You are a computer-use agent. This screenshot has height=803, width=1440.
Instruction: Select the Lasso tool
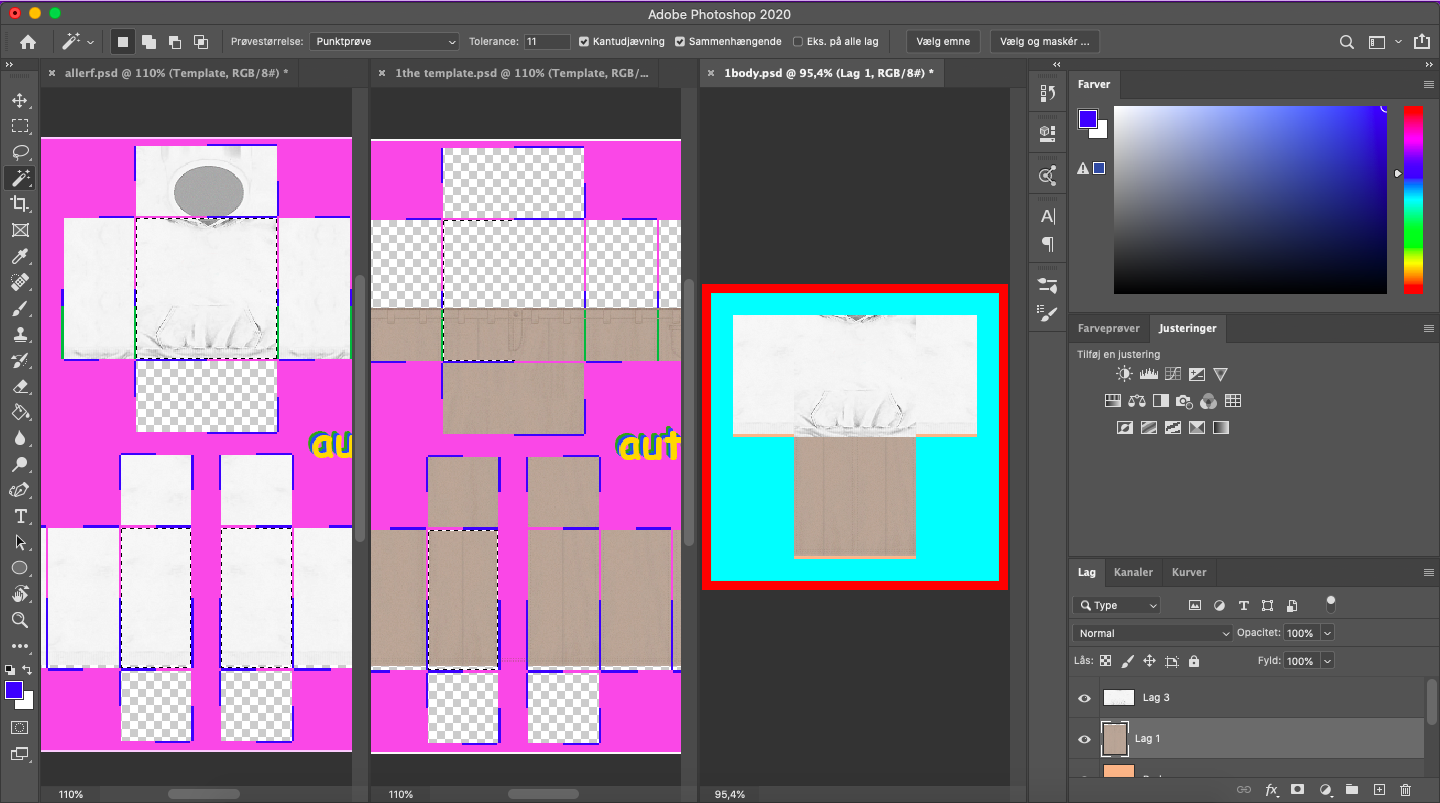[x=19, y=151]
